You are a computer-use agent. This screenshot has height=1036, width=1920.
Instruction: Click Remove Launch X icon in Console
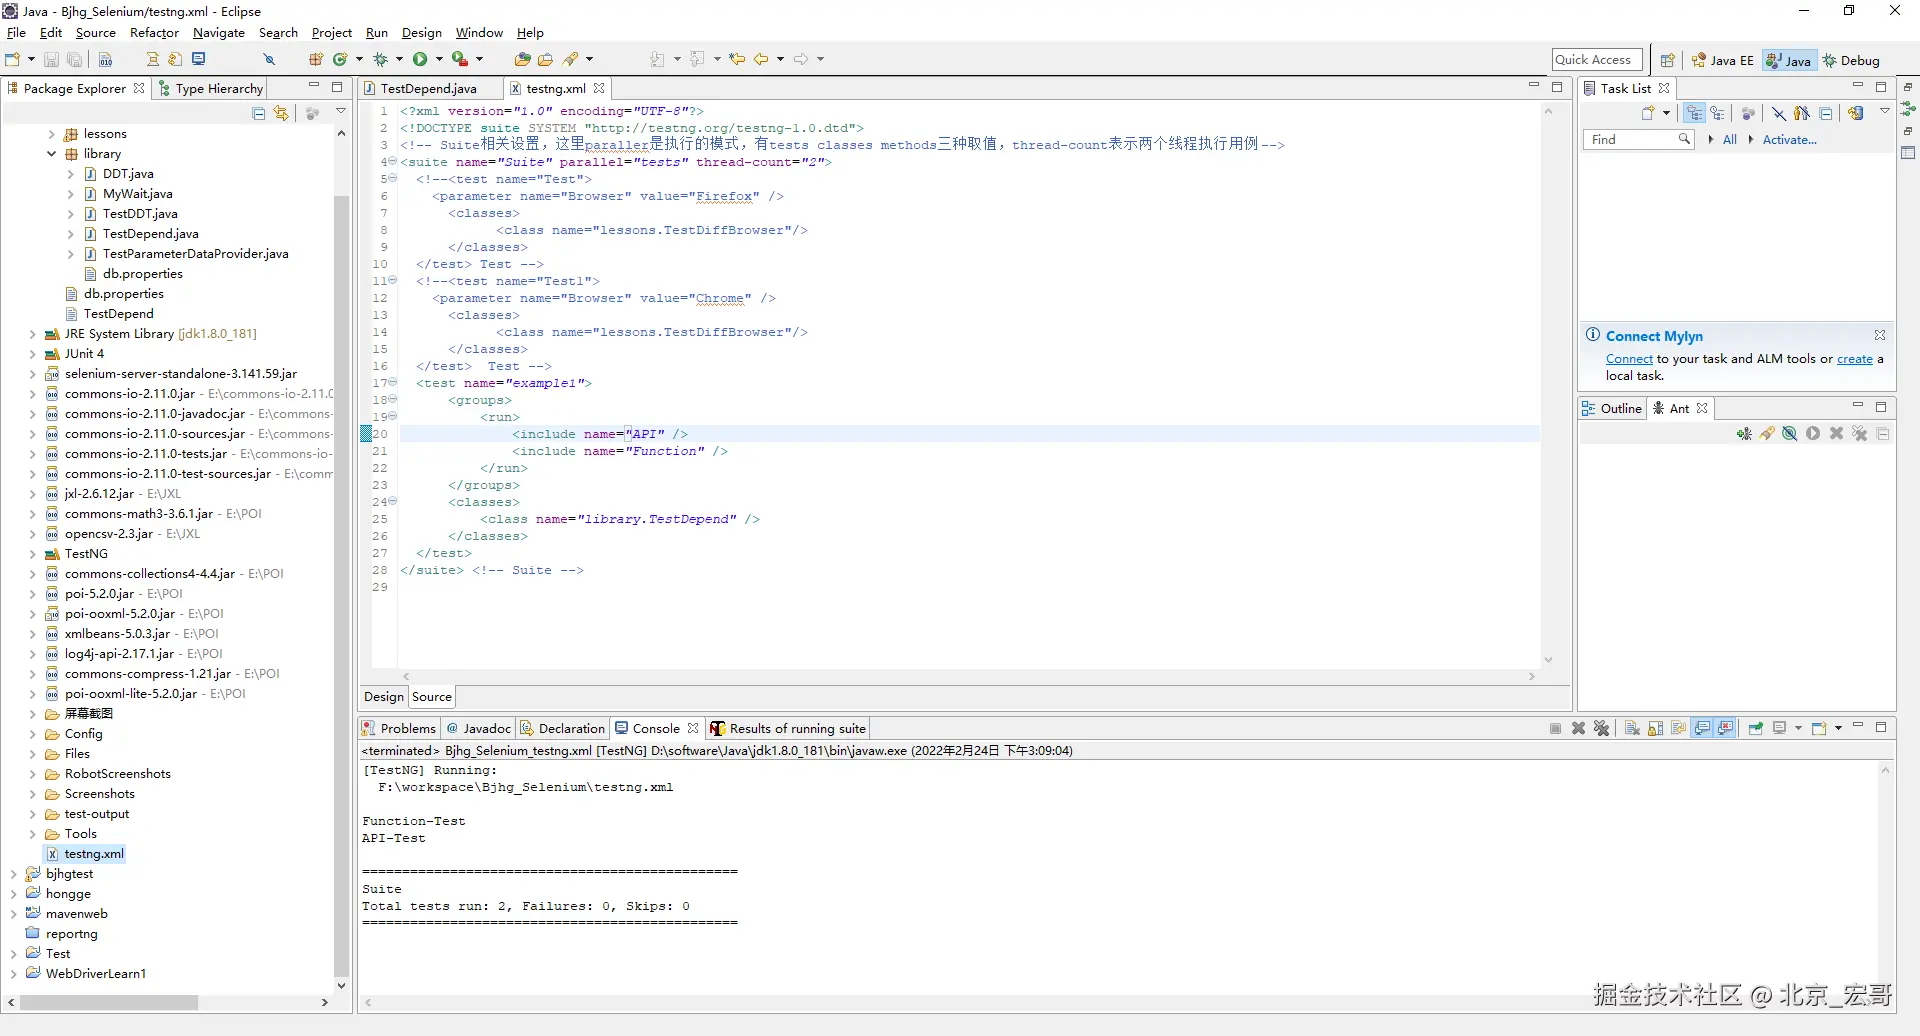(1578, 728)
